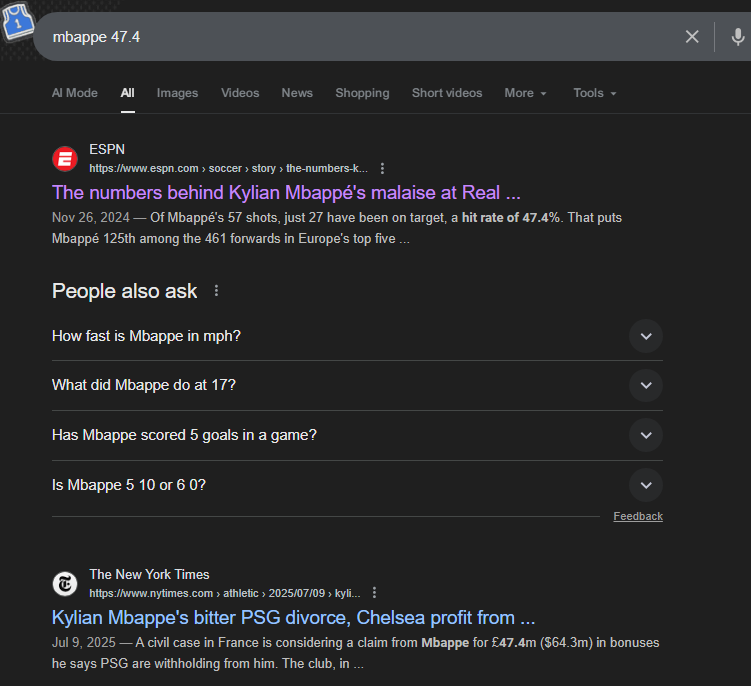Click the 'Nov 26, 2024' date text
751x686 pixels.
click(91, 217)
